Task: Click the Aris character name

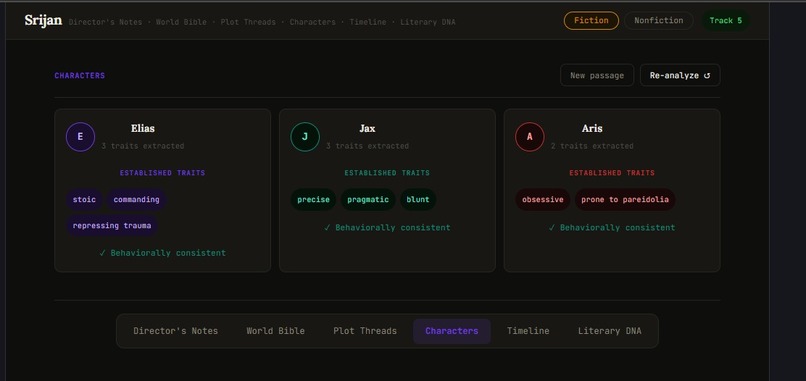Action: (x=592, y=129)
